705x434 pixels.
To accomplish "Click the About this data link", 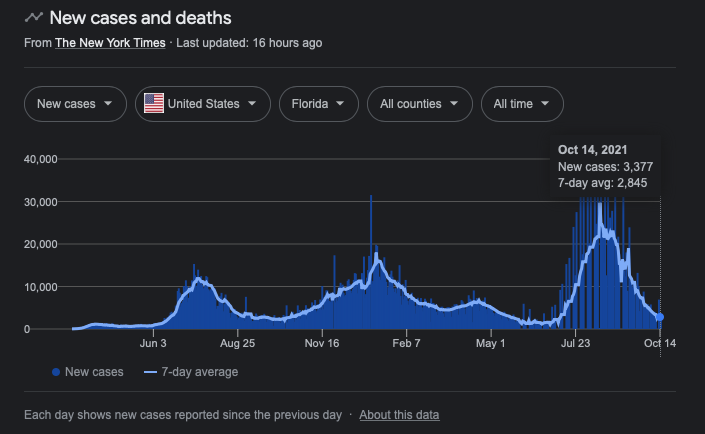I will tap(399, 414).
